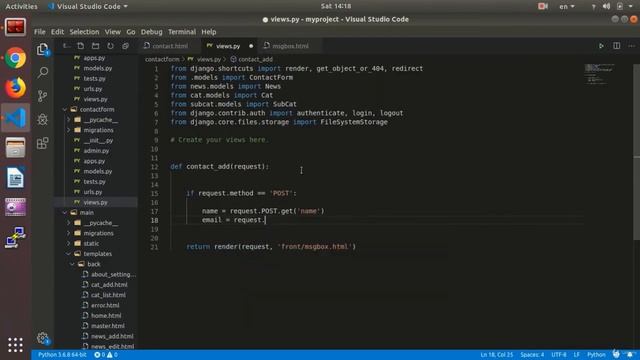Open admin.py in the Explorer
640x360 pixels.
click(96, 151)
